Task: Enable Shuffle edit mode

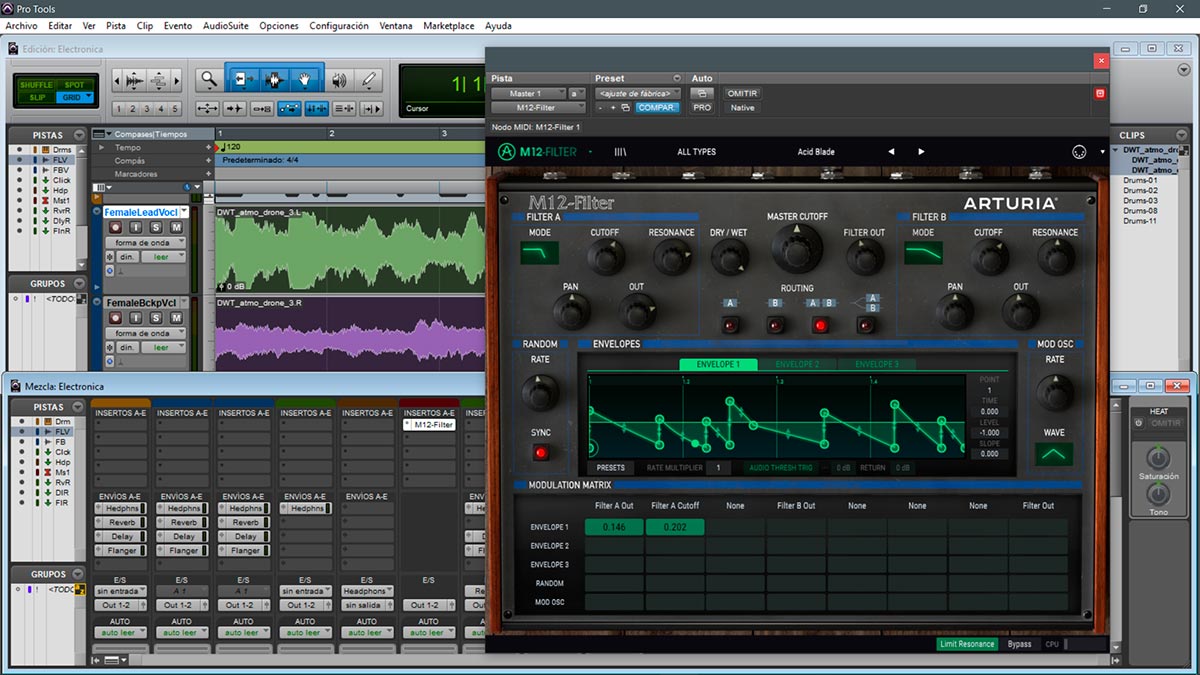Action: click(35, 85)
